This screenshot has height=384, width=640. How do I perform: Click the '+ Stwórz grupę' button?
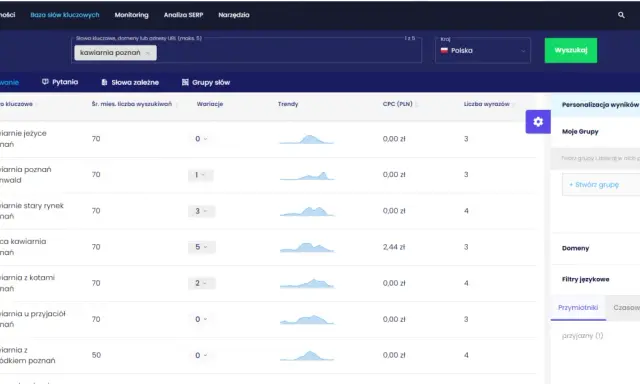[x=601, y=184]
